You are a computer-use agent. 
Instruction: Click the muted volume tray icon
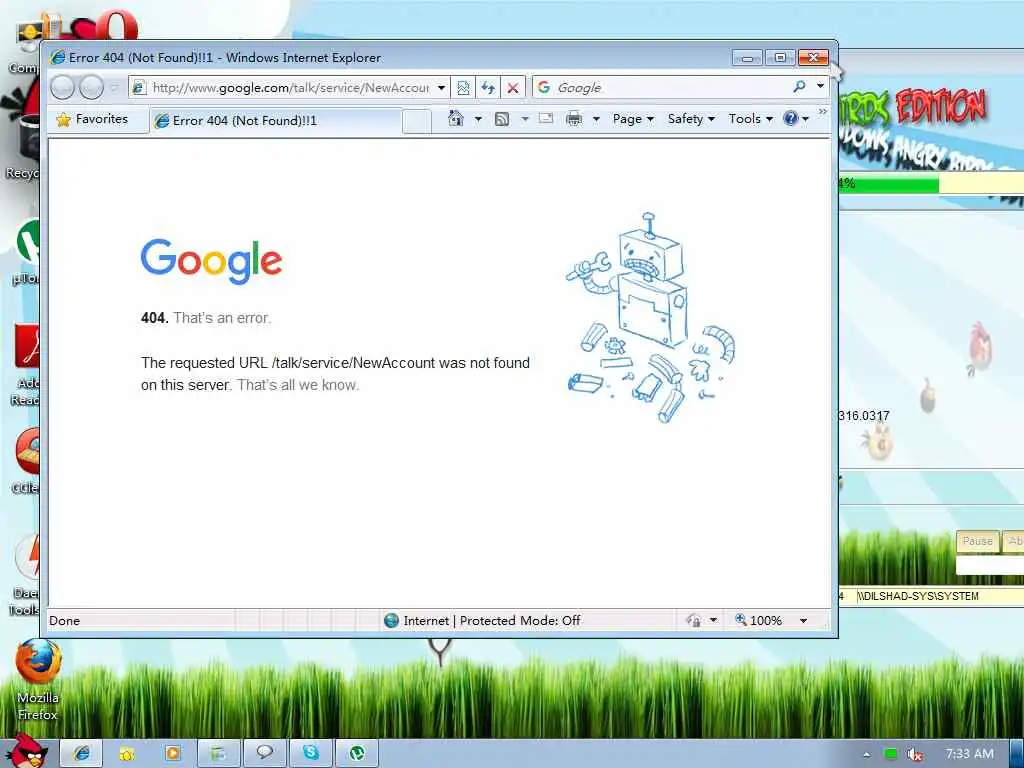[914, 754]
